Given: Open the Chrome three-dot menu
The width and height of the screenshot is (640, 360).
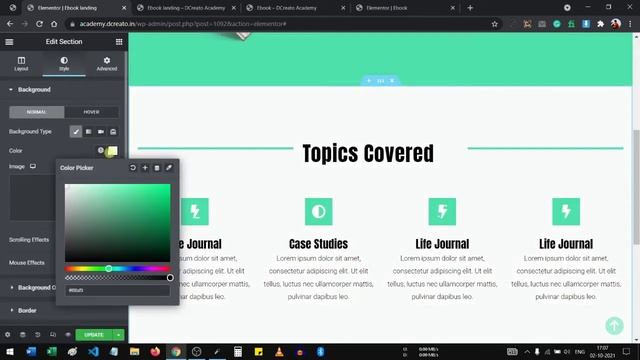Looking at the screenshot, I should click(x=630, y=24).
